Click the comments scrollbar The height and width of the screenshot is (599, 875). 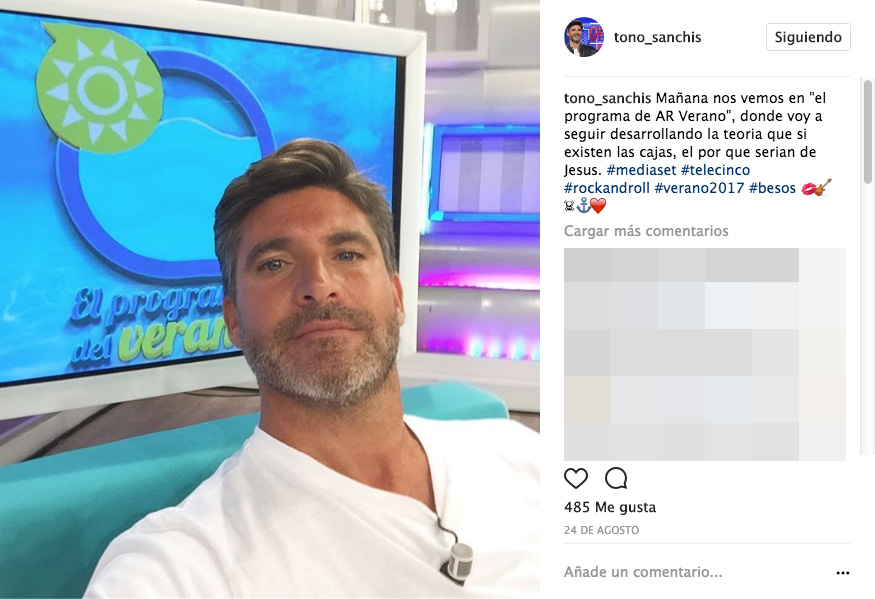tap(868, 132)
